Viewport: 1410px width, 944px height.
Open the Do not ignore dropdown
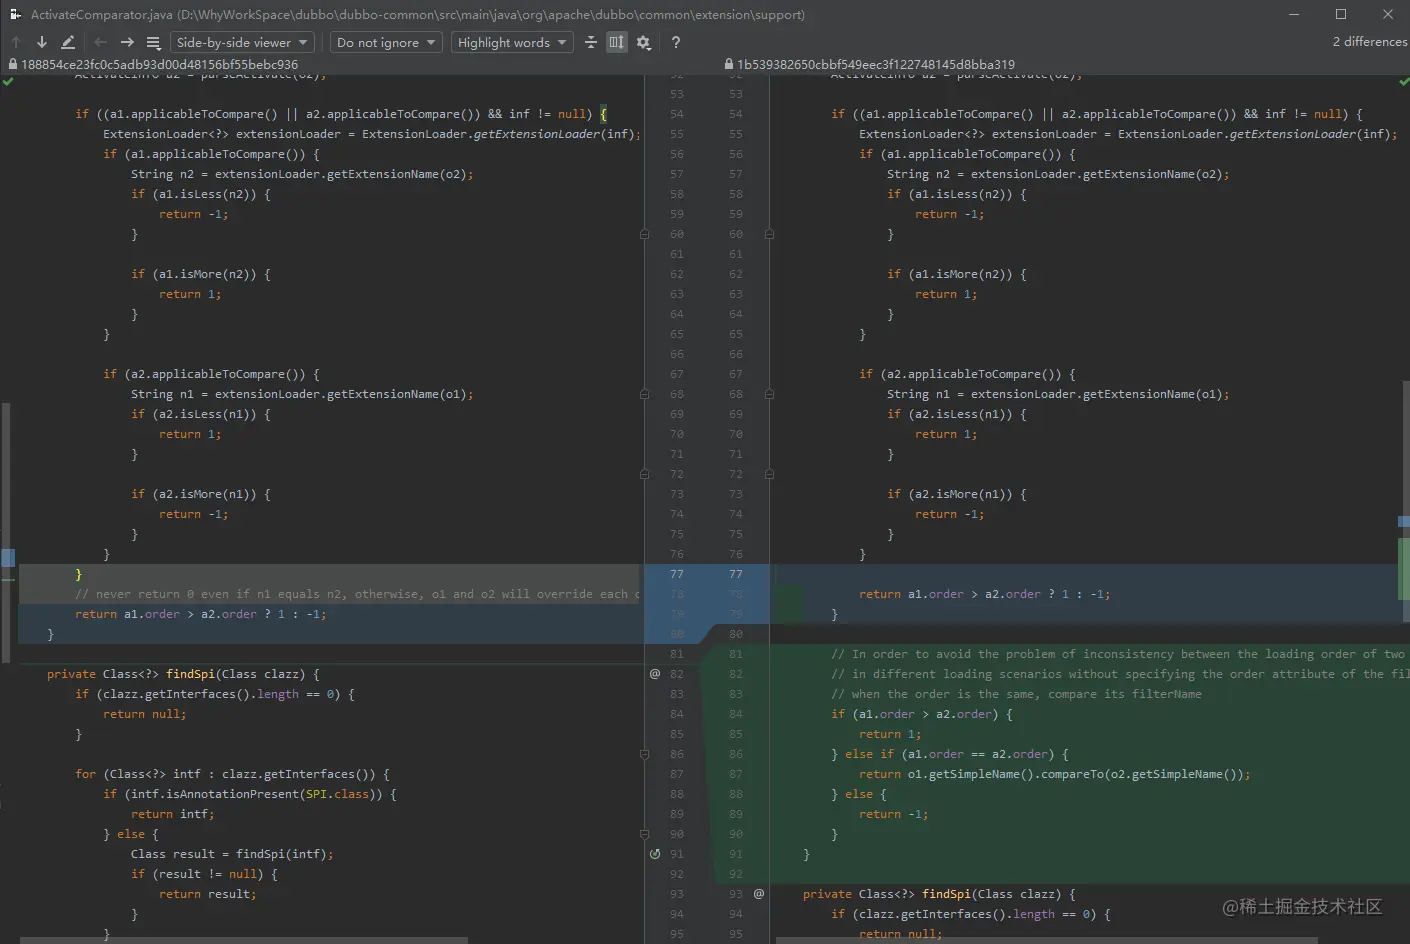pos(386,42)
